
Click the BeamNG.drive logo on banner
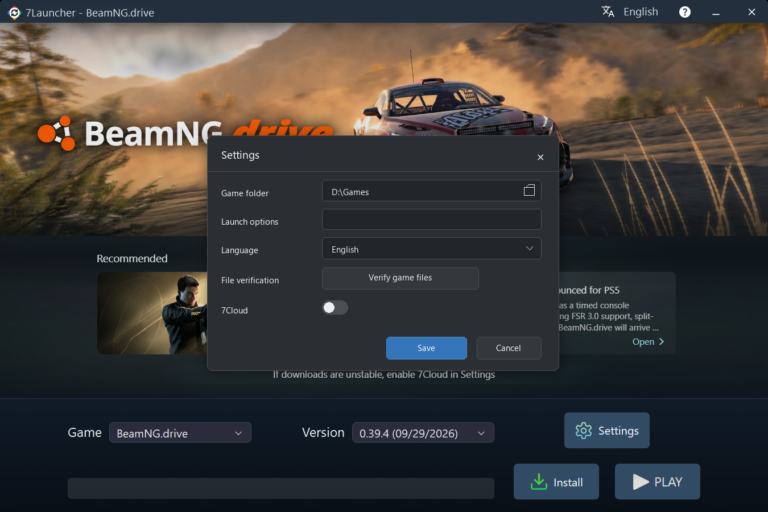186,133
